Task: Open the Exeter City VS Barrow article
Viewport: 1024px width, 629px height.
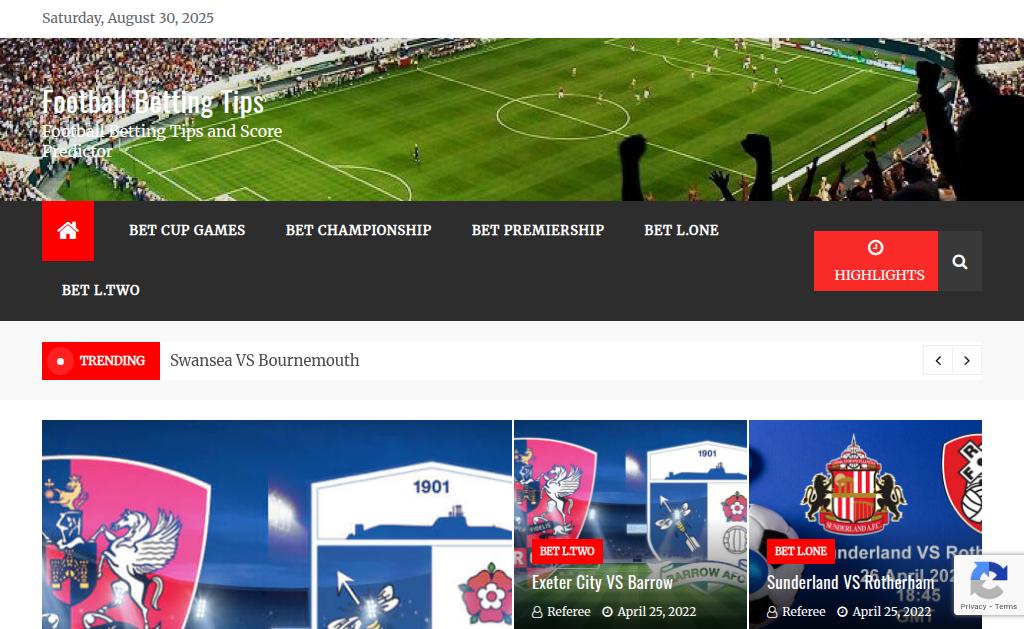Action: 602,582
